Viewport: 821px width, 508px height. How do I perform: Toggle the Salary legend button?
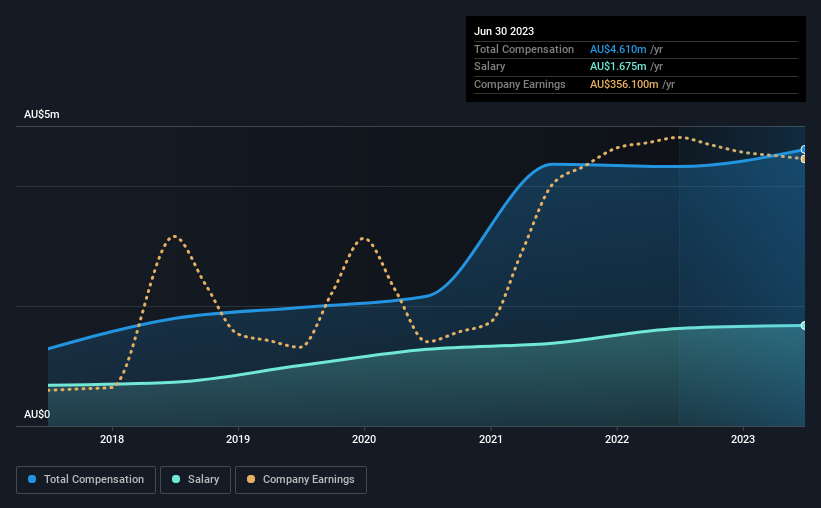click(x=195, y=480)
